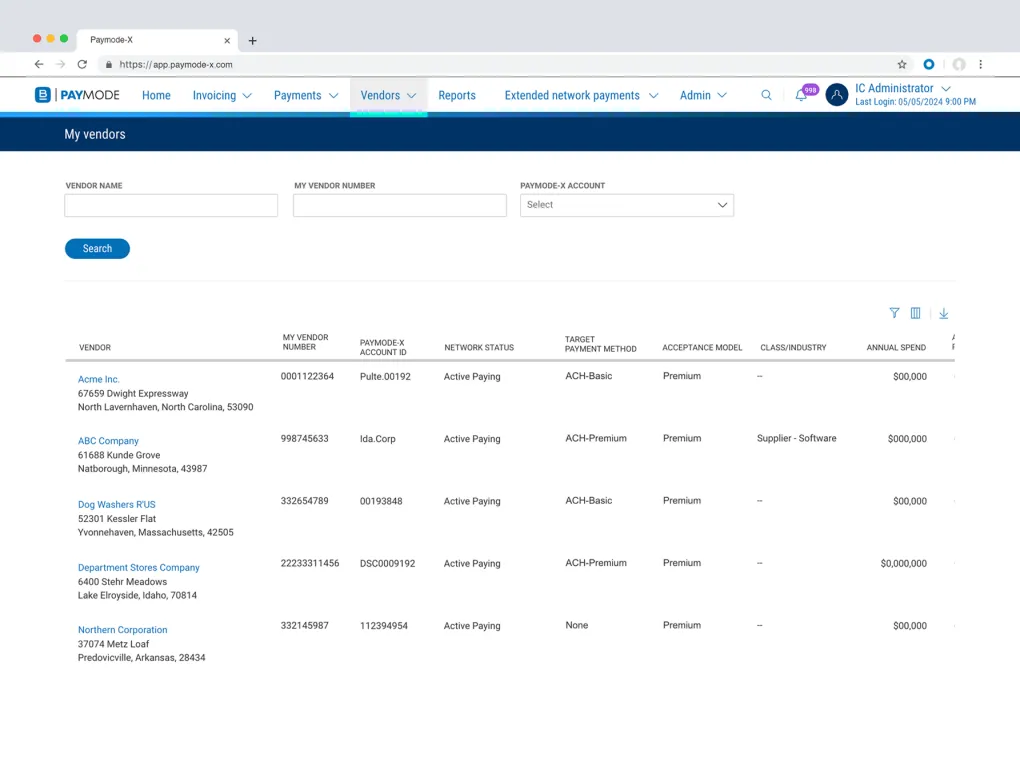The height and width of the screenshot is (765, 1020).
Task: Click the Paymode logo
Action: click(77, 95)
